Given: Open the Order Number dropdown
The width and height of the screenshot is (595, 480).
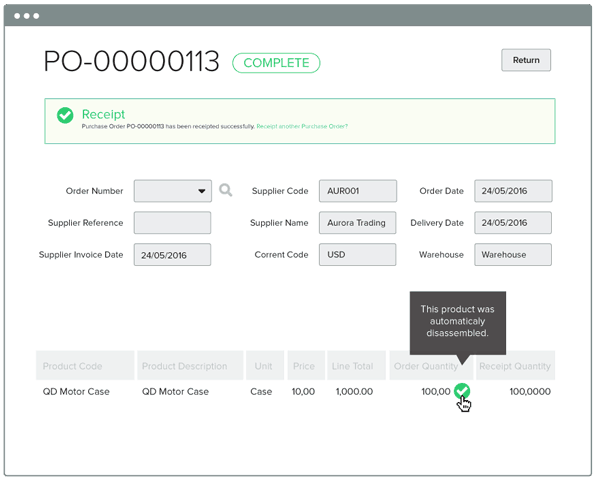Looking at the screenshot, I should (173, 191).
